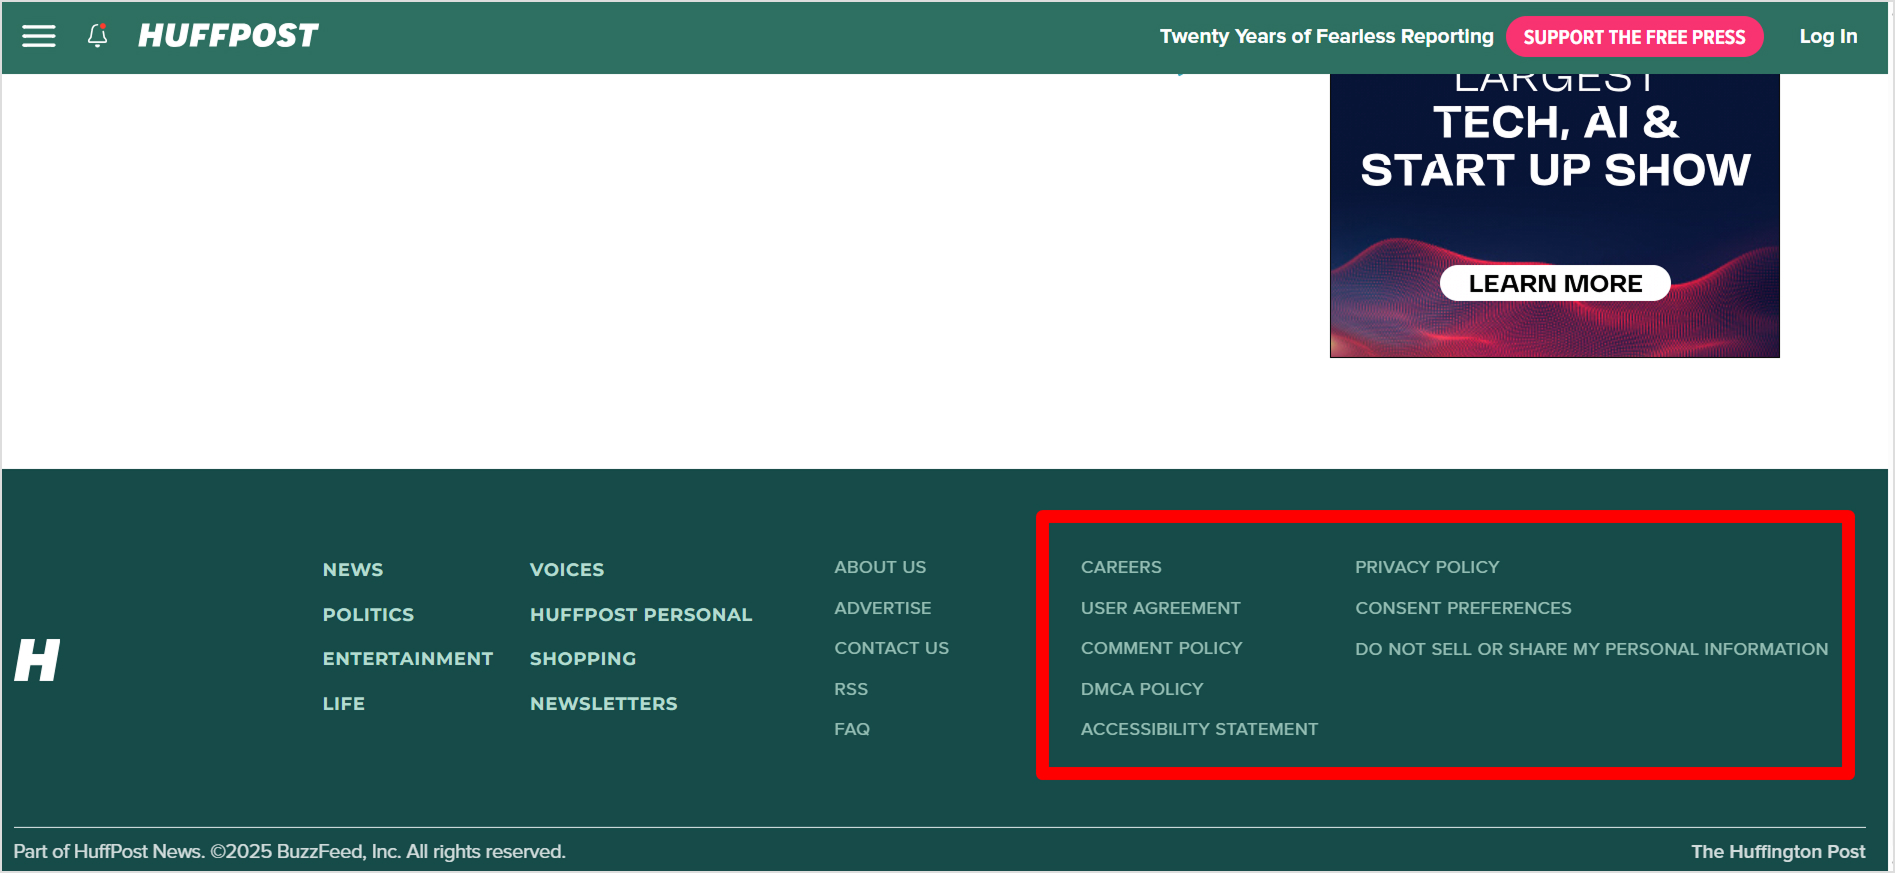
Task: Open Privacy Policy link
Action: pyautogui.click(x=1427, y=567)
